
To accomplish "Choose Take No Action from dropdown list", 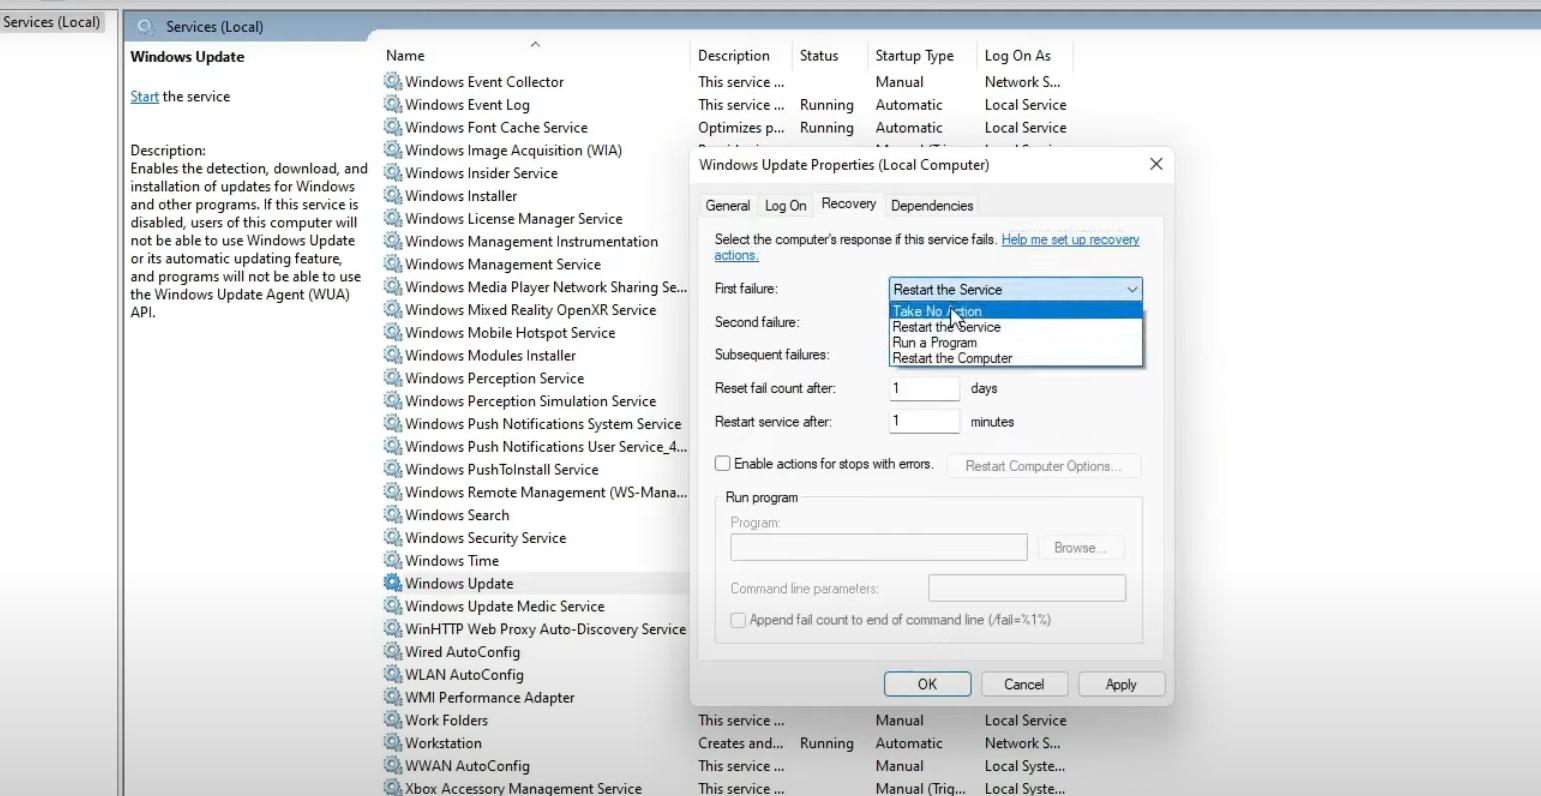I will pyautogui.click(x=1015, y=311).
